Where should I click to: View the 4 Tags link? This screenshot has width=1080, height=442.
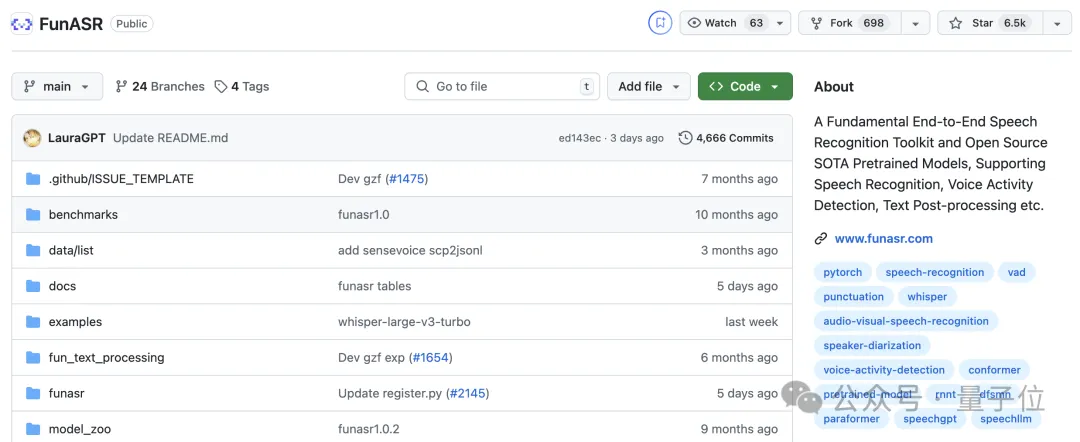[242, 86]
